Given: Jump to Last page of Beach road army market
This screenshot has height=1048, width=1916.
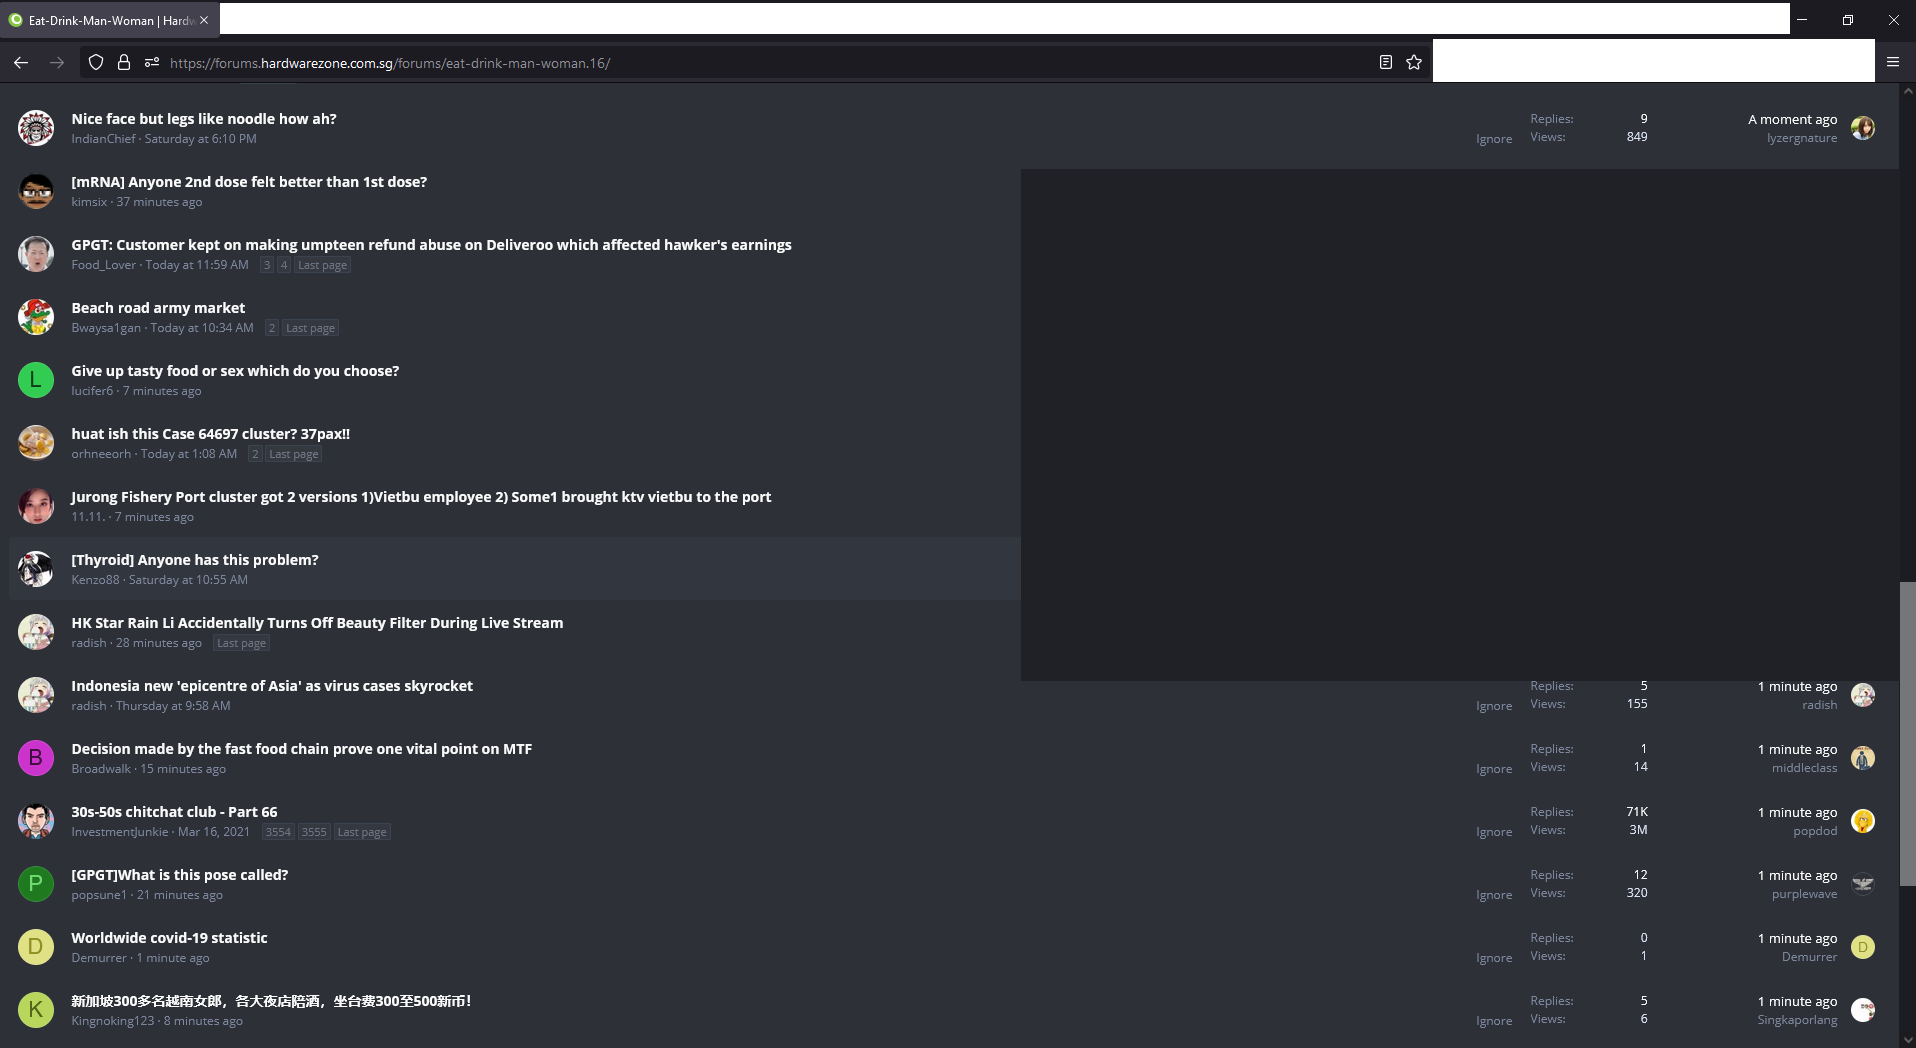Looking at the screenshot, I should [310, 328].
